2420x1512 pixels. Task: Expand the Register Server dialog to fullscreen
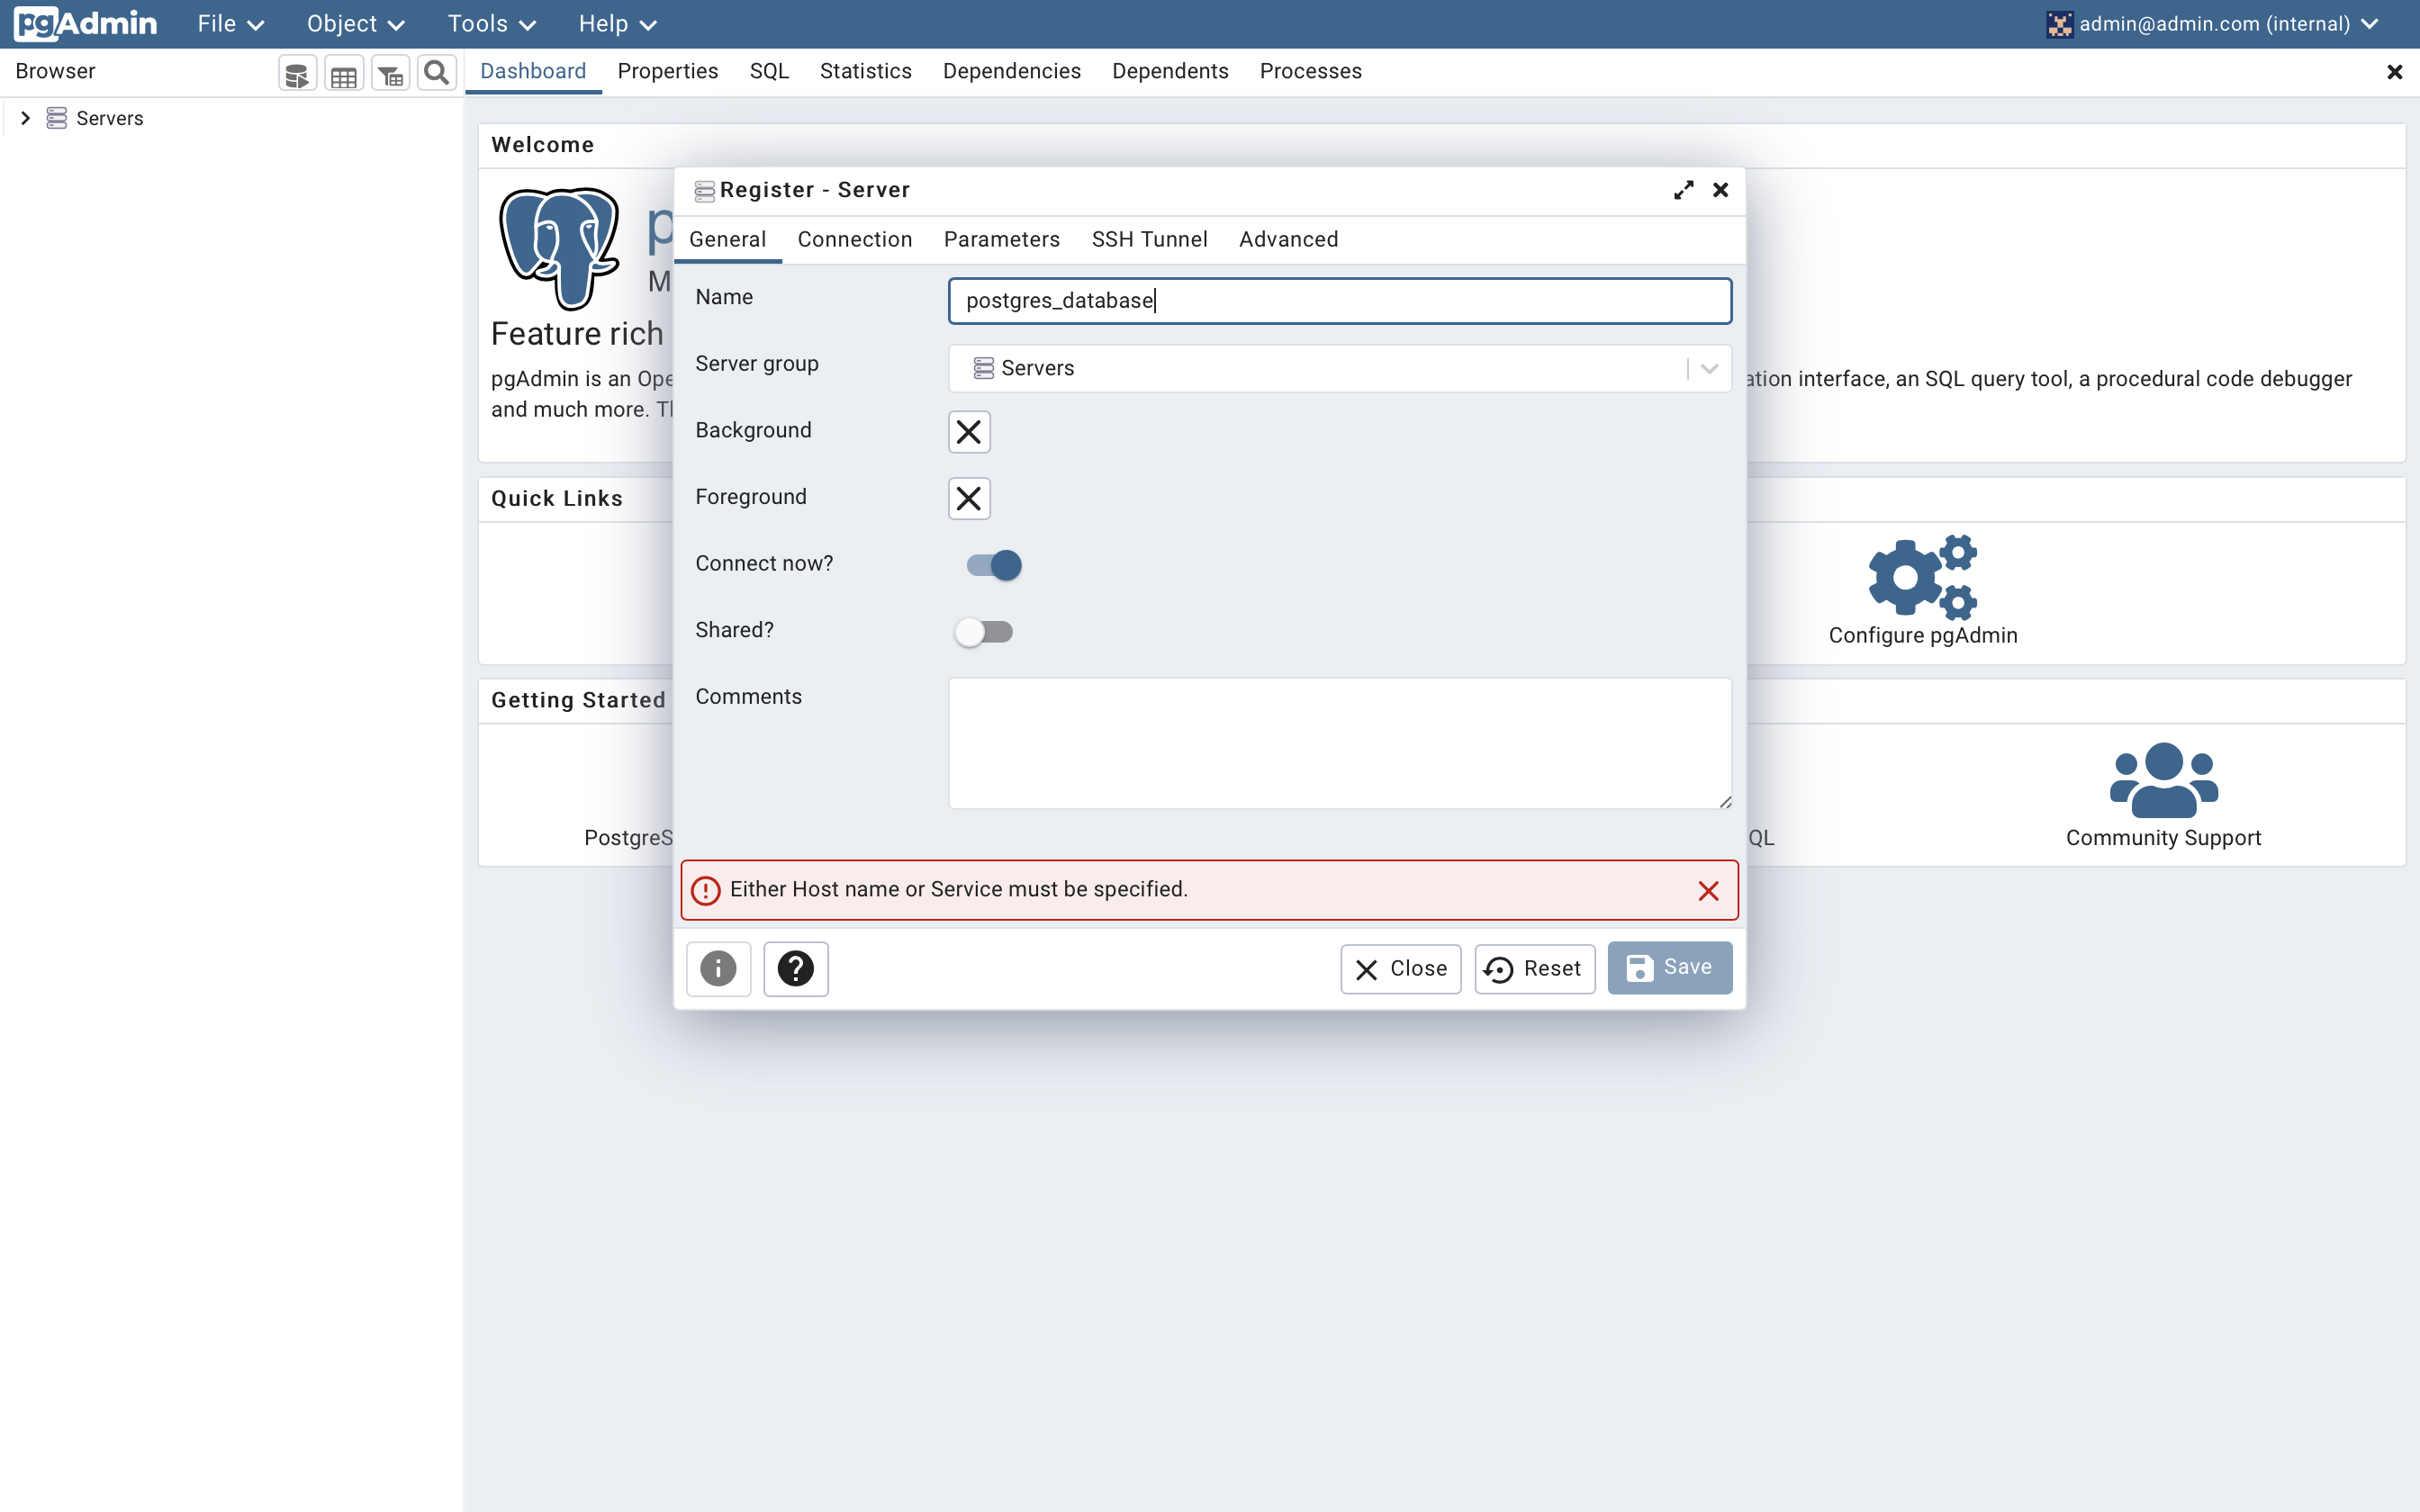tap(1683, 190)
